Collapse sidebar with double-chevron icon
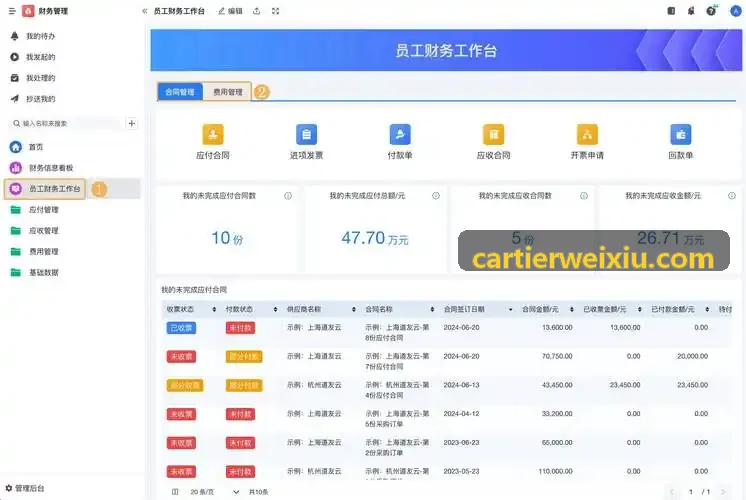 [x=145, y=11]
